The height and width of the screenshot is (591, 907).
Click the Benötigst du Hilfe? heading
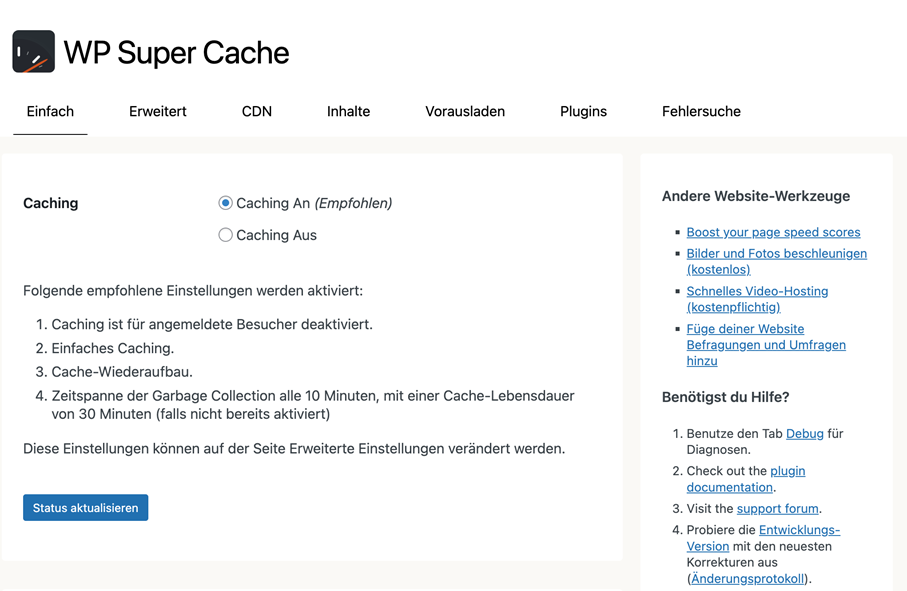725,397
